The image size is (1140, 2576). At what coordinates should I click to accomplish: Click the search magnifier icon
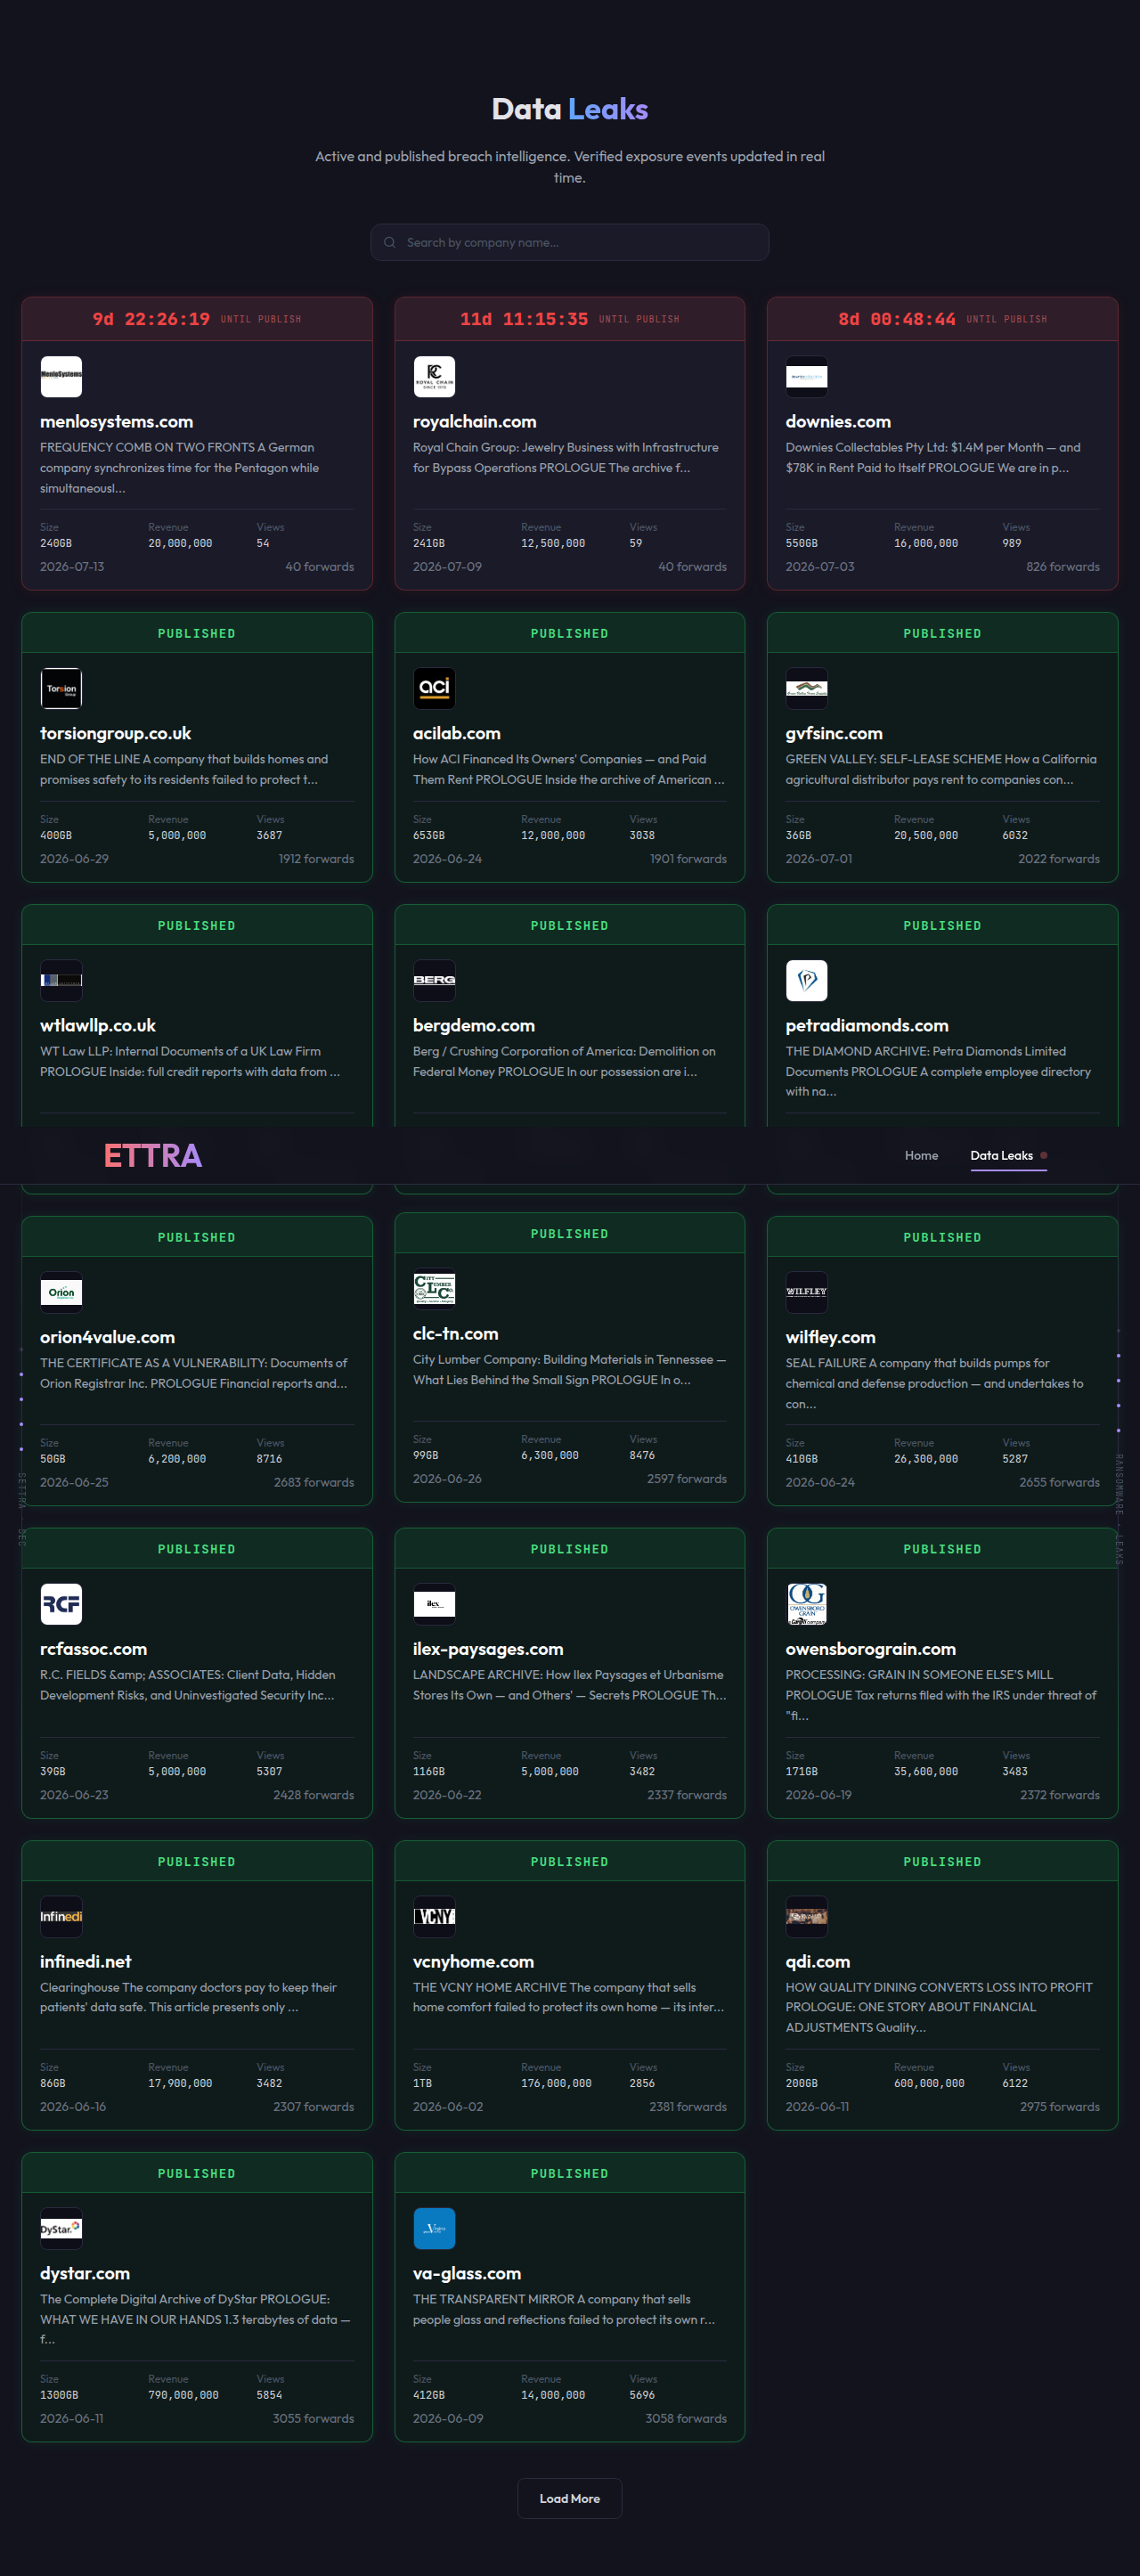(x=390, y=242)
